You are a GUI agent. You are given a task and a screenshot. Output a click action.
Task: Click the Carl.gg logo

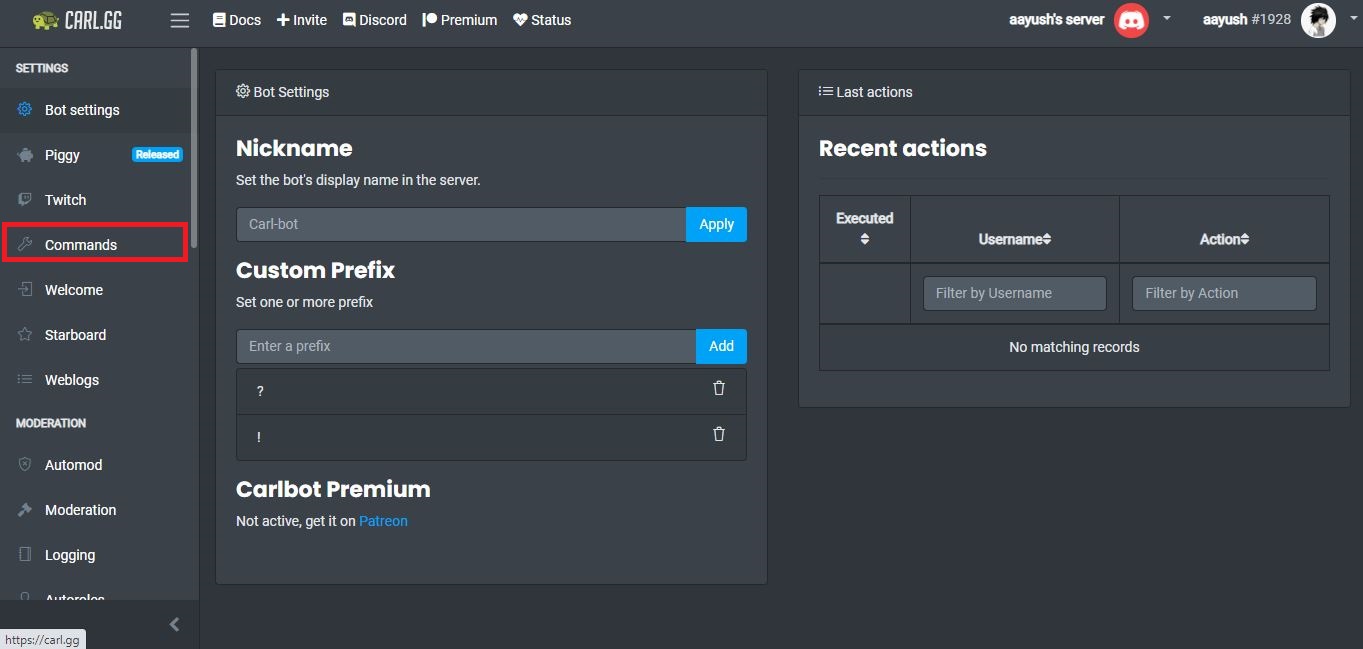(75, 19)
